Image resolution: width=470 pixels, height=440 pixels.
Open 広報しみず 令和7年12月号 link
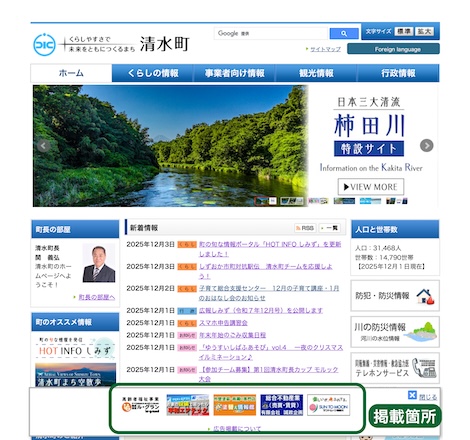[x=261, y=310]
